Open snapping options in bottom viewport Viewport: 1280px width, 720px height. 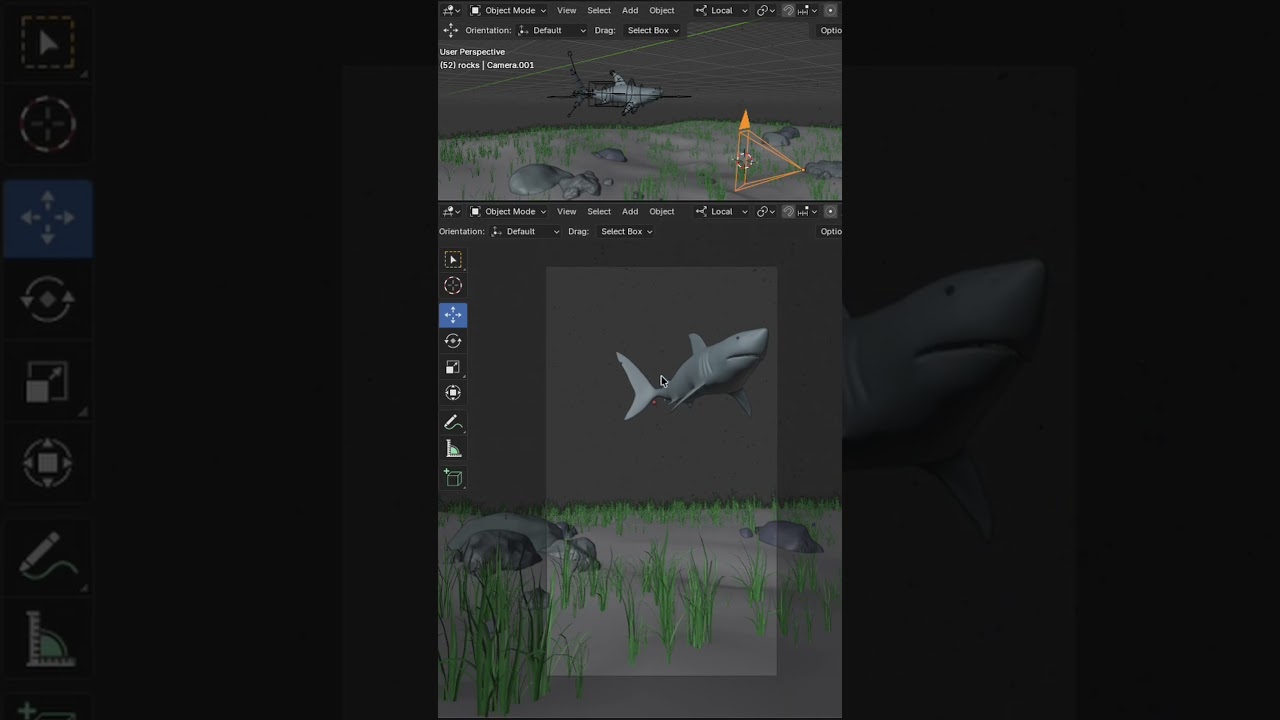807,211
